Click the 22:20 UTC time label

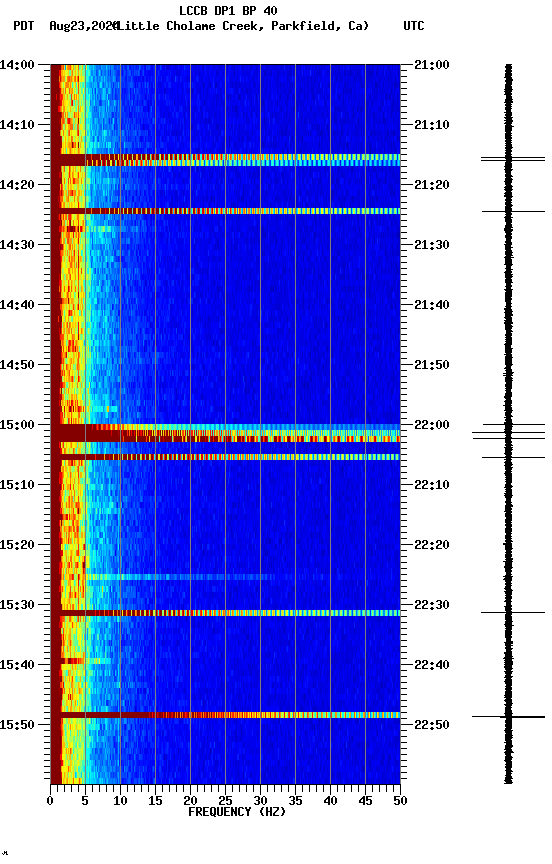pyautogui.click(x=432, y=545)
